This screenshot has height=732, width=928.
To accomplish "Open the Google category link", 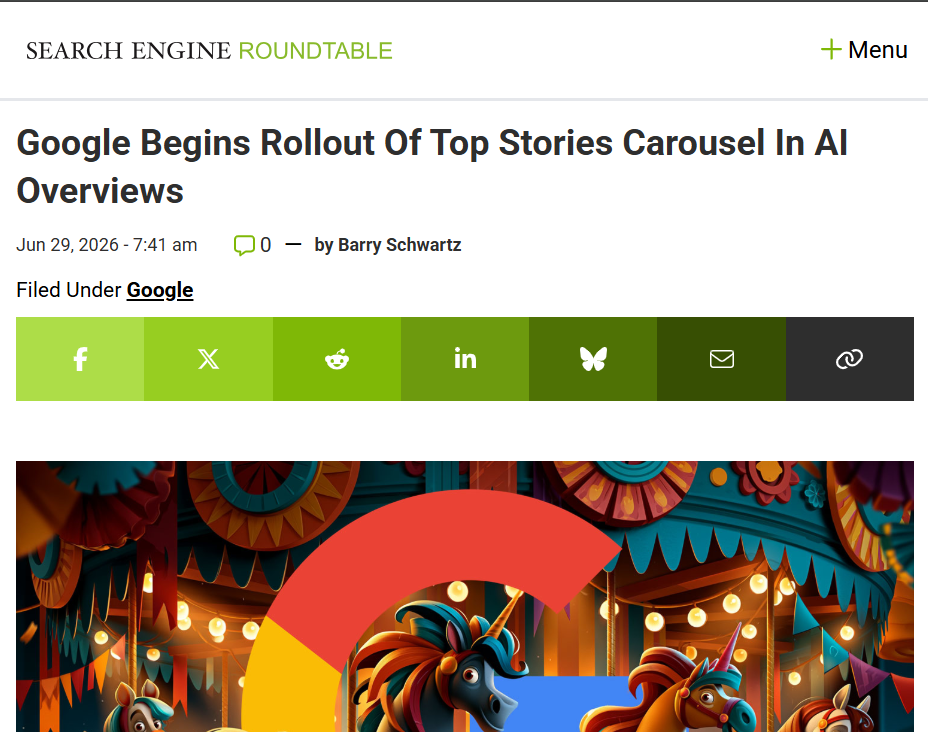I will (160, 290).
